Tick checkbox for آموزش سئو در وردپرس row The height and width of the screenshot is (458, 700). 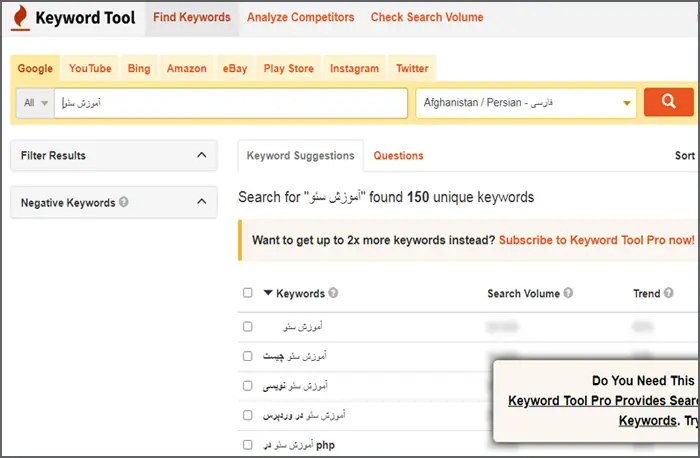click(247, 415)
